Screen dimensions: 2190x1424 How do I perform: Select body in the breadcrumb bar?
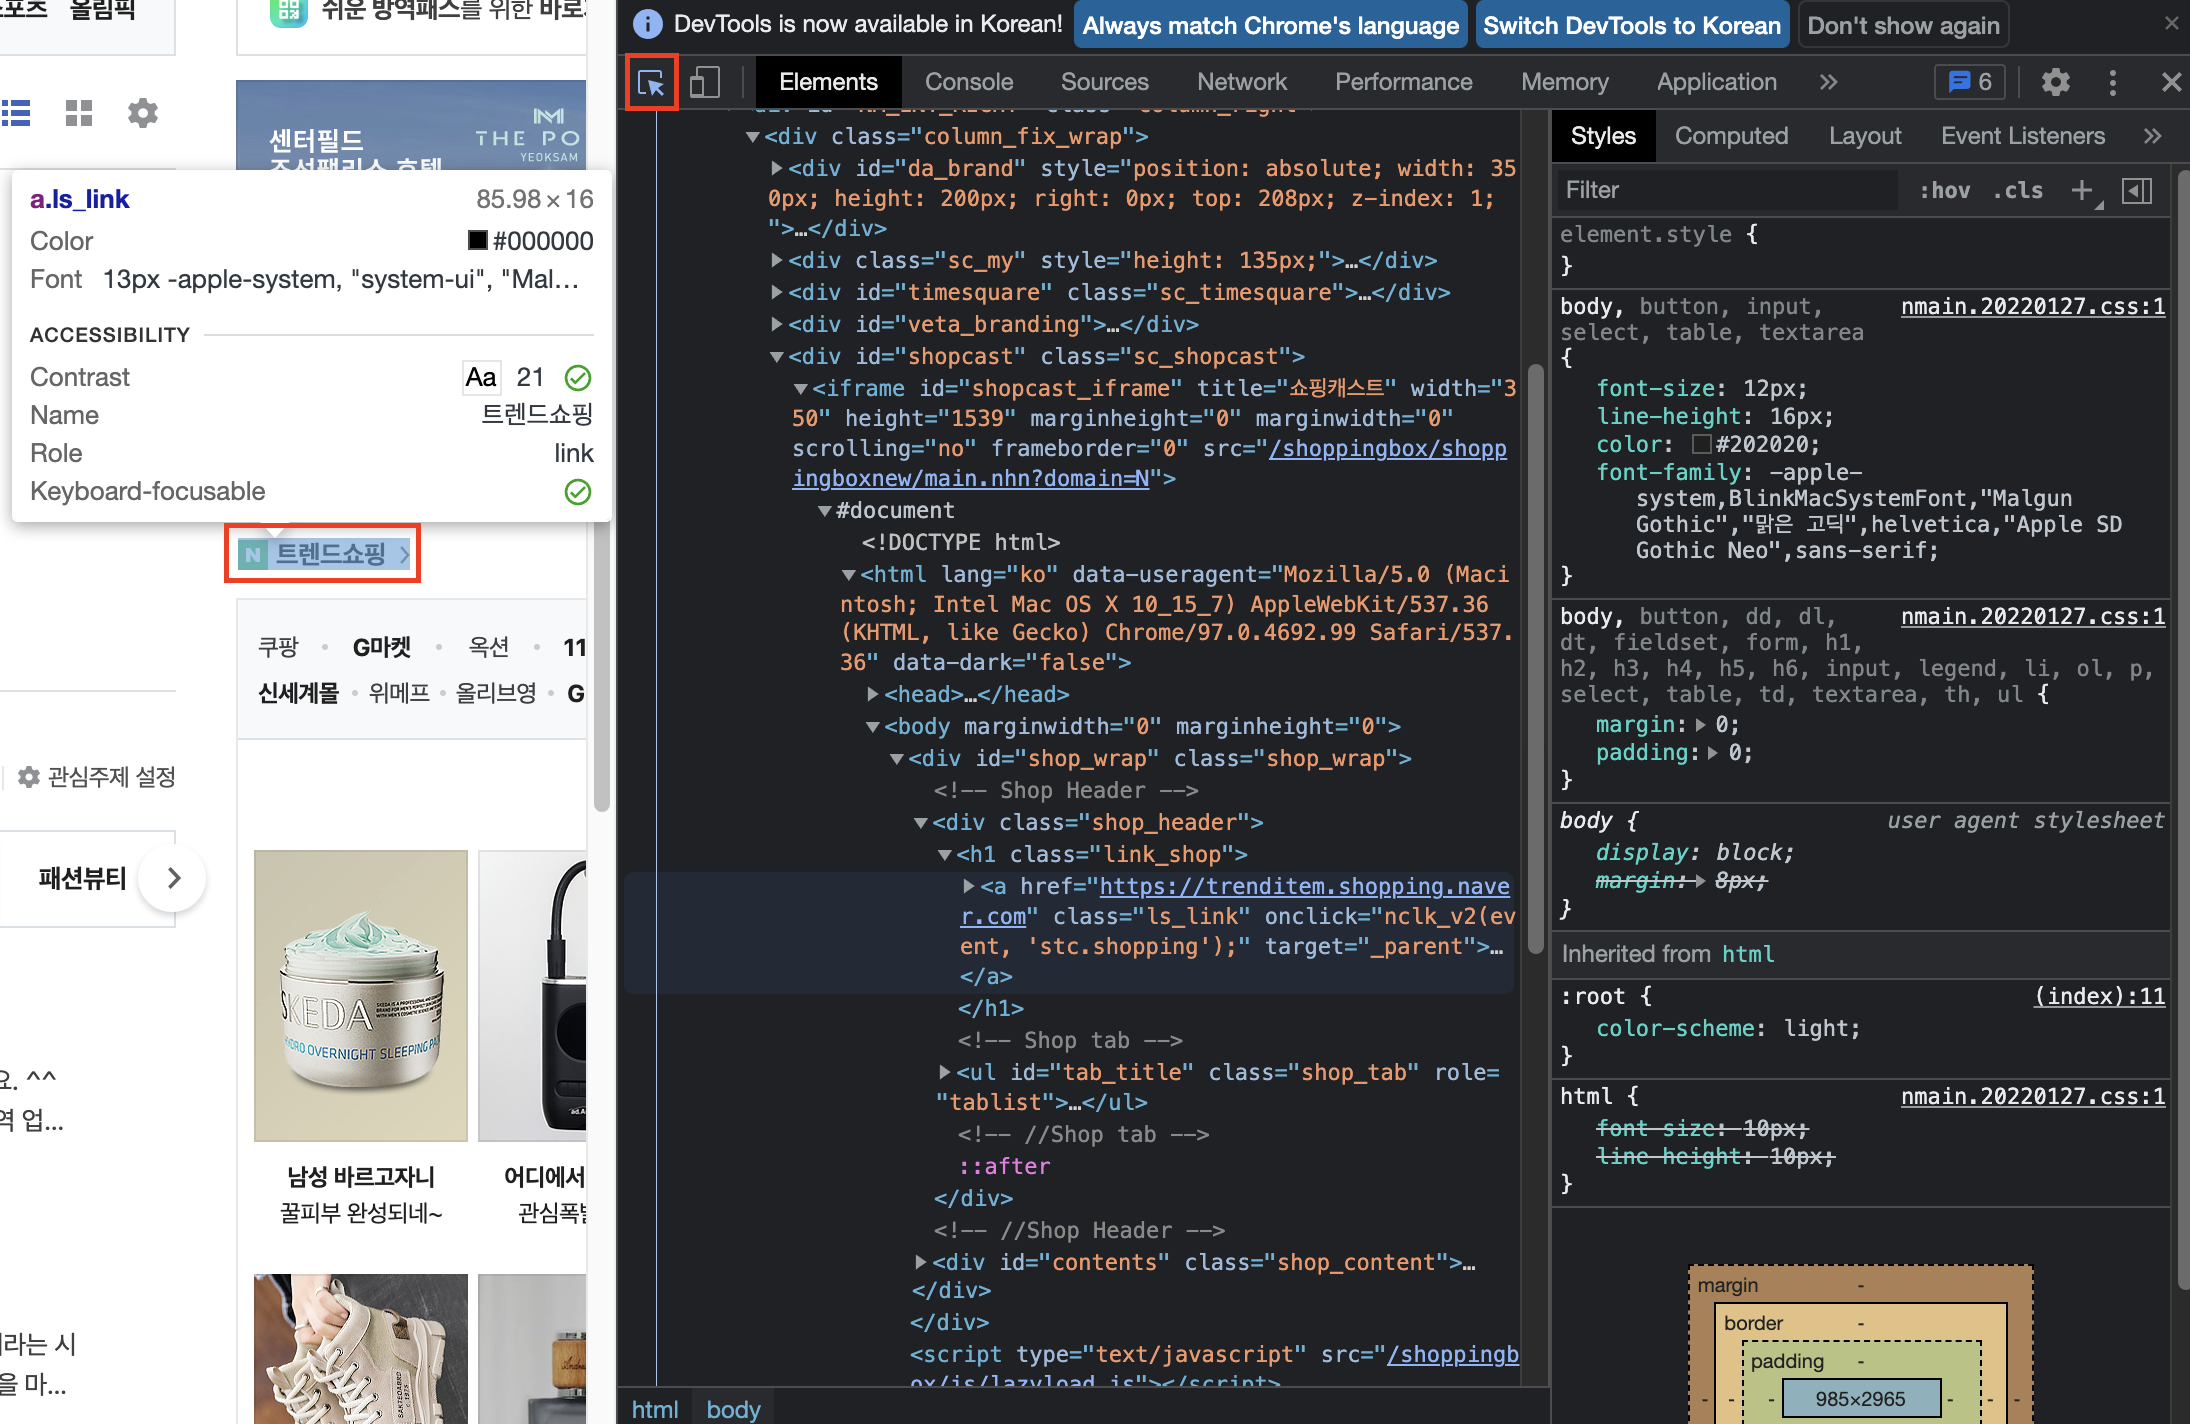pos(733,1409)
